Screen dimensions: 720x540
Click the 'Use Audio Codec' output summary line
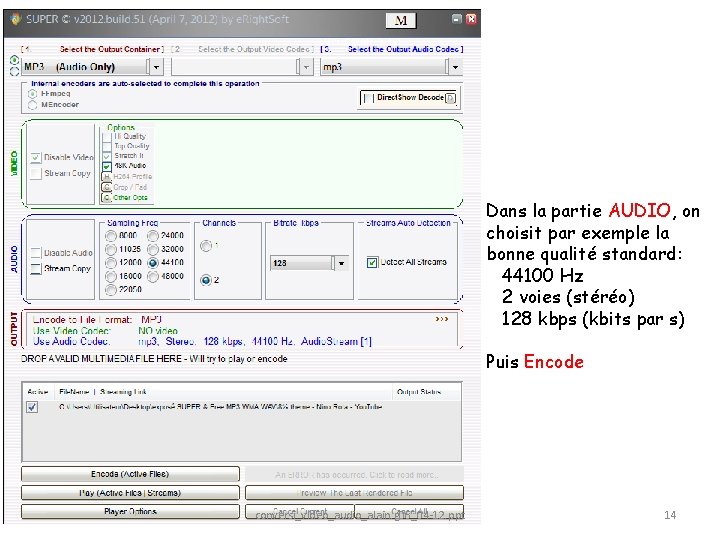(202, 342)
